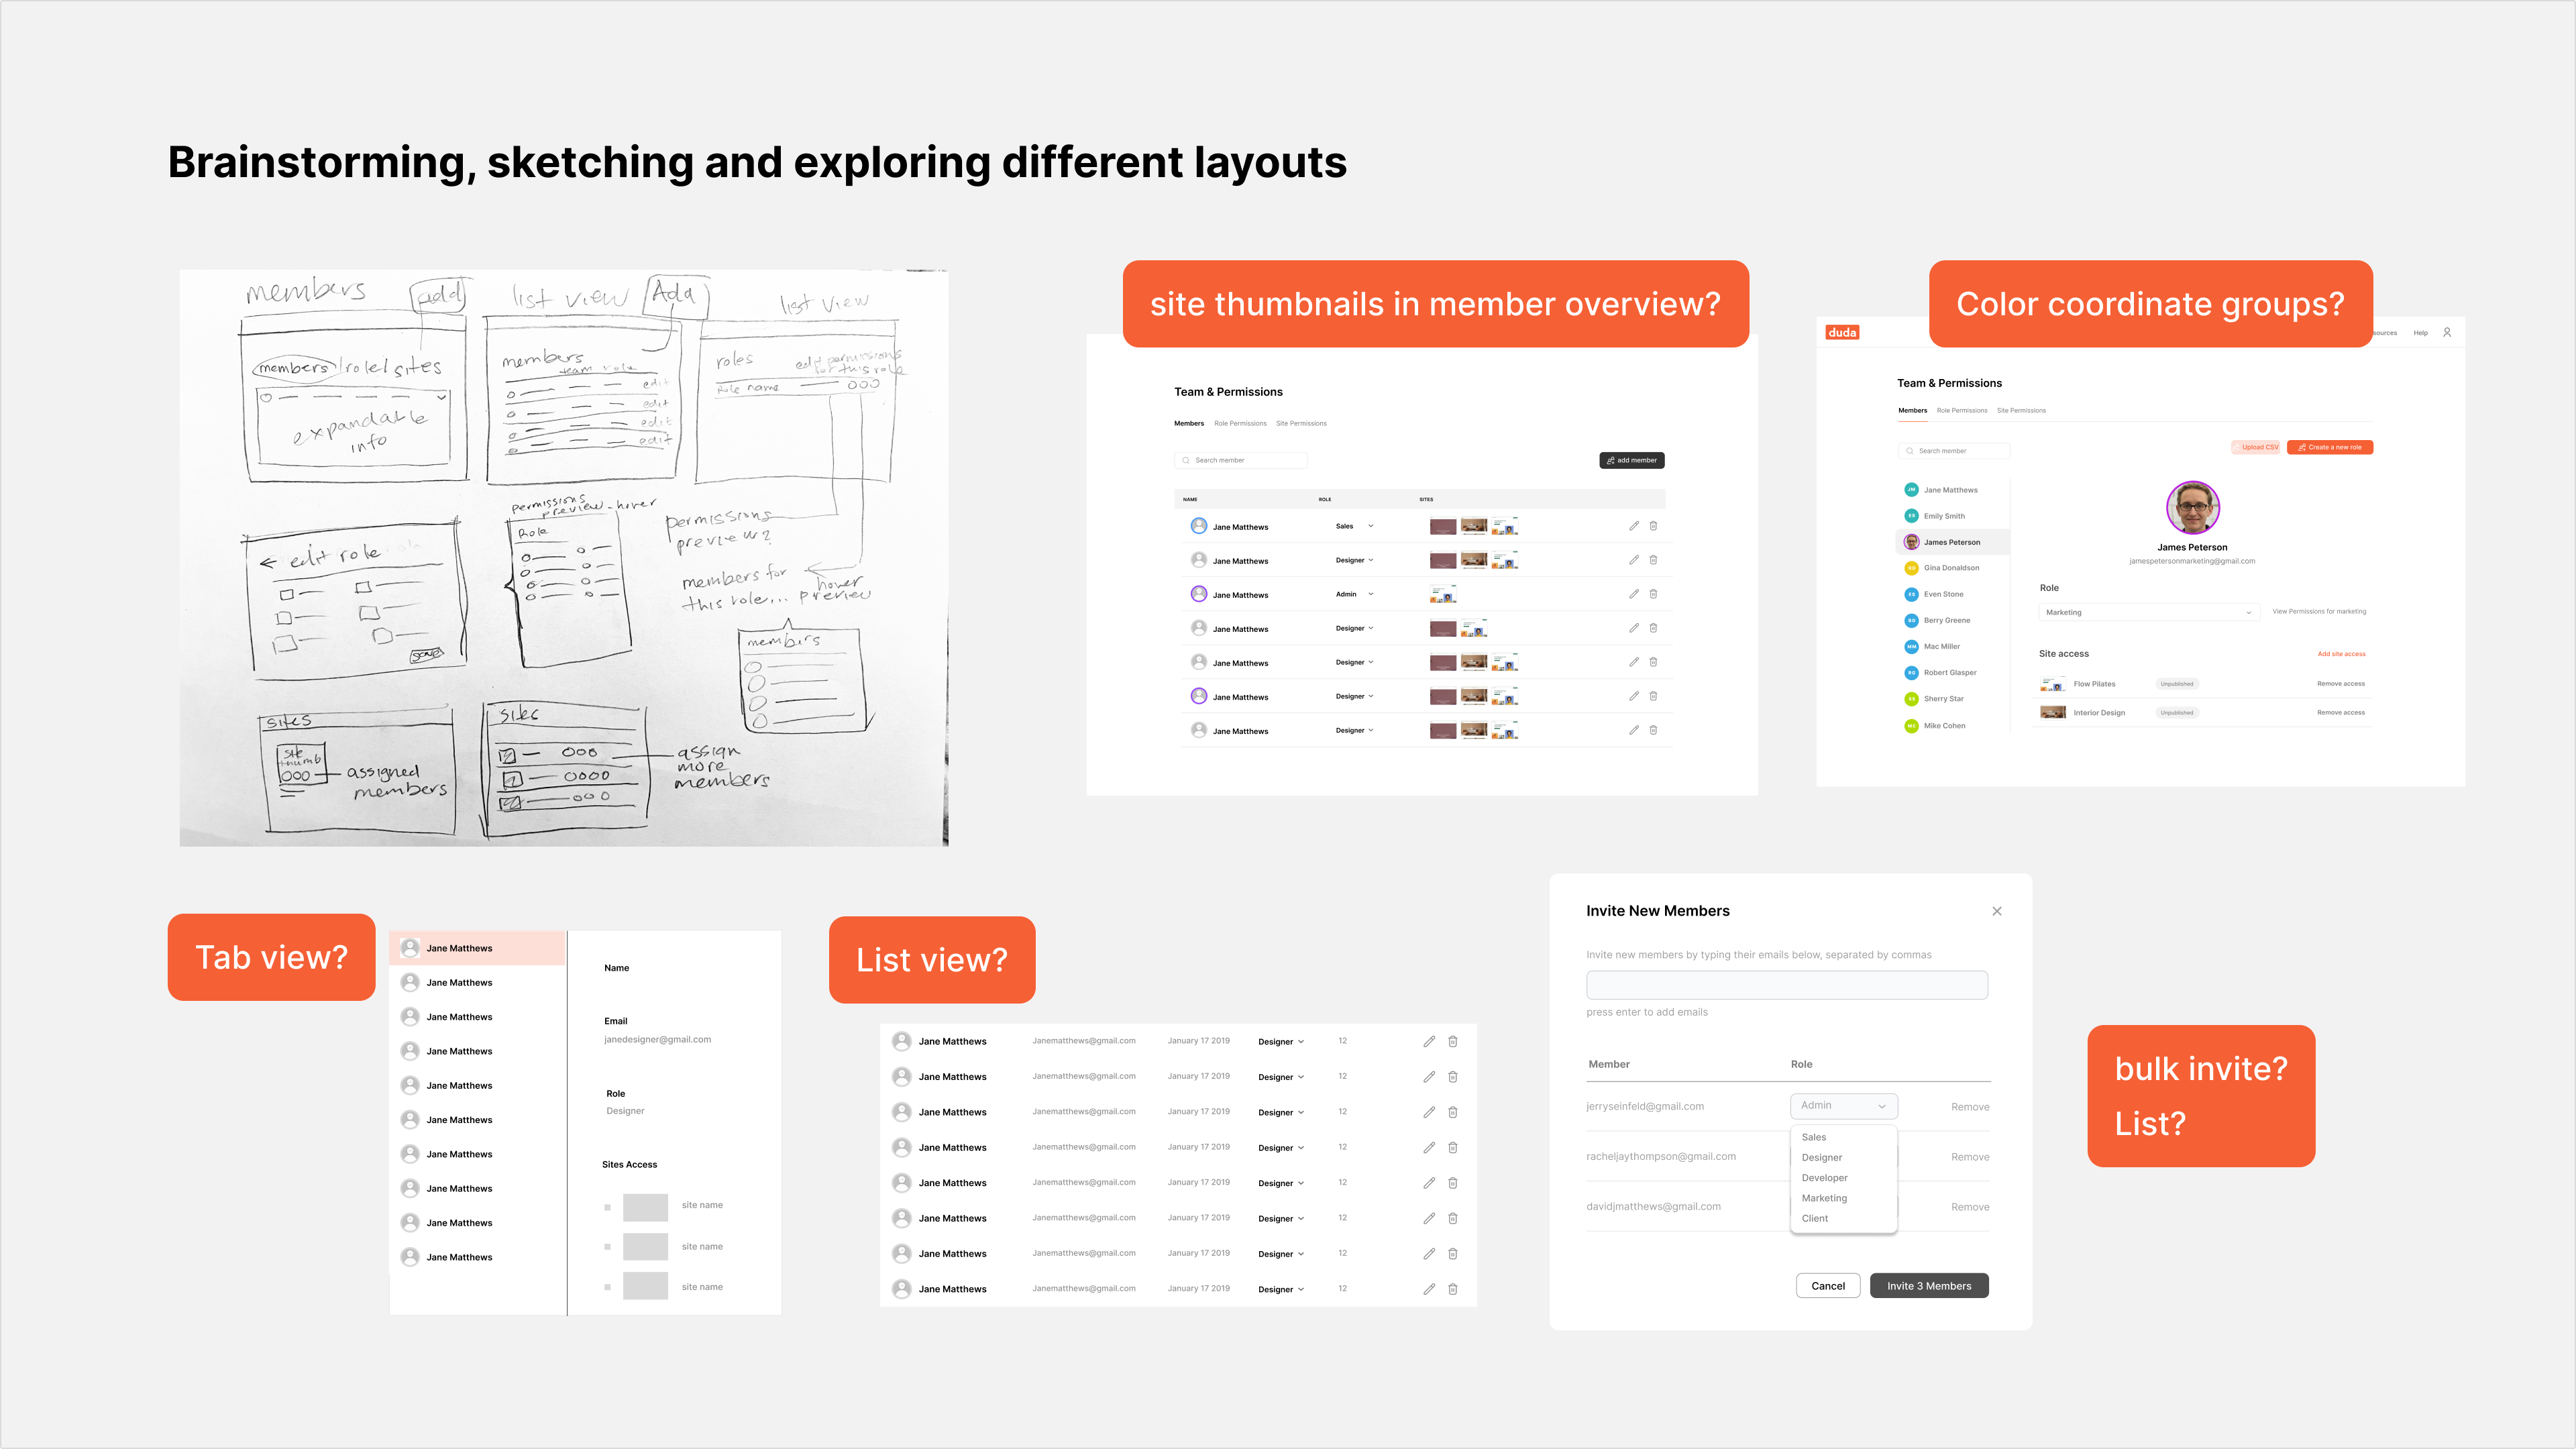Screen dimensions: 2576x1449
Task: Click the MC avatar for Mike Cohen
Action: point(1911,726)
